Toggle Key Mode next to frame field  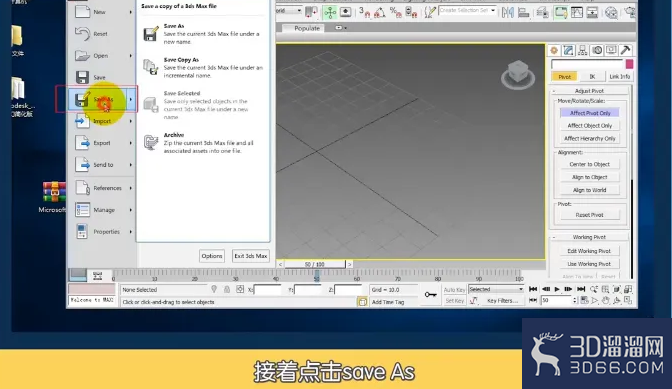tap(533, 301)
